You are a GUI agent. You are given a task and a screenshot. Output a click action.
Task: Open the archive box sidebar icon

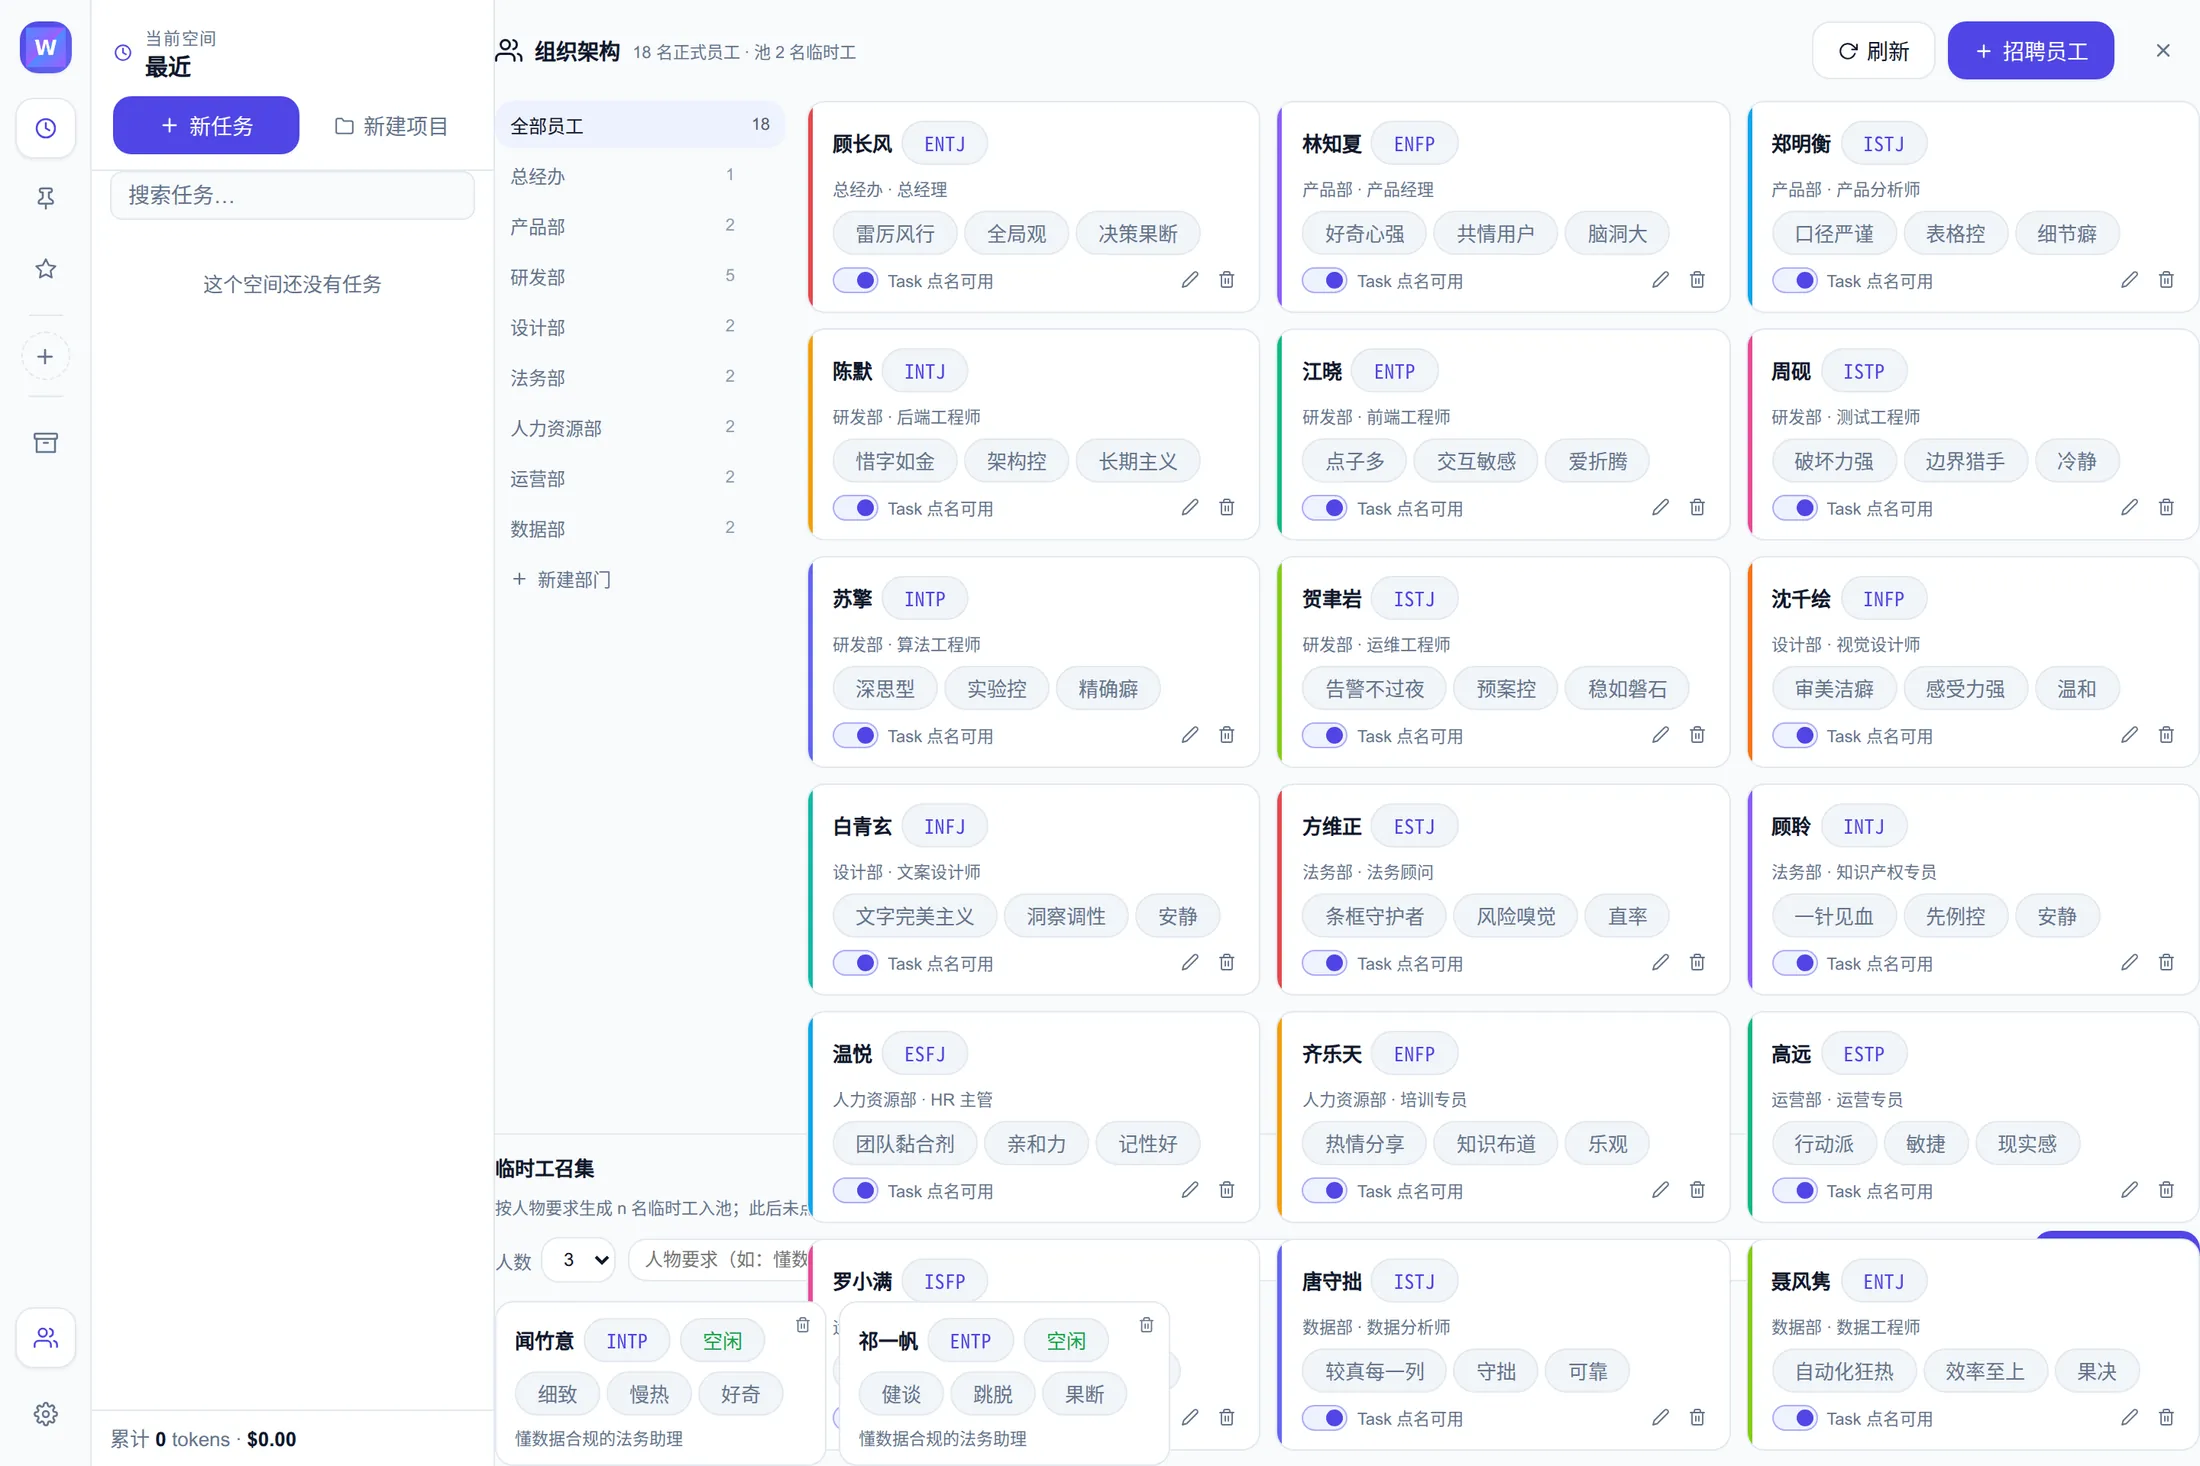pos(45,443)
